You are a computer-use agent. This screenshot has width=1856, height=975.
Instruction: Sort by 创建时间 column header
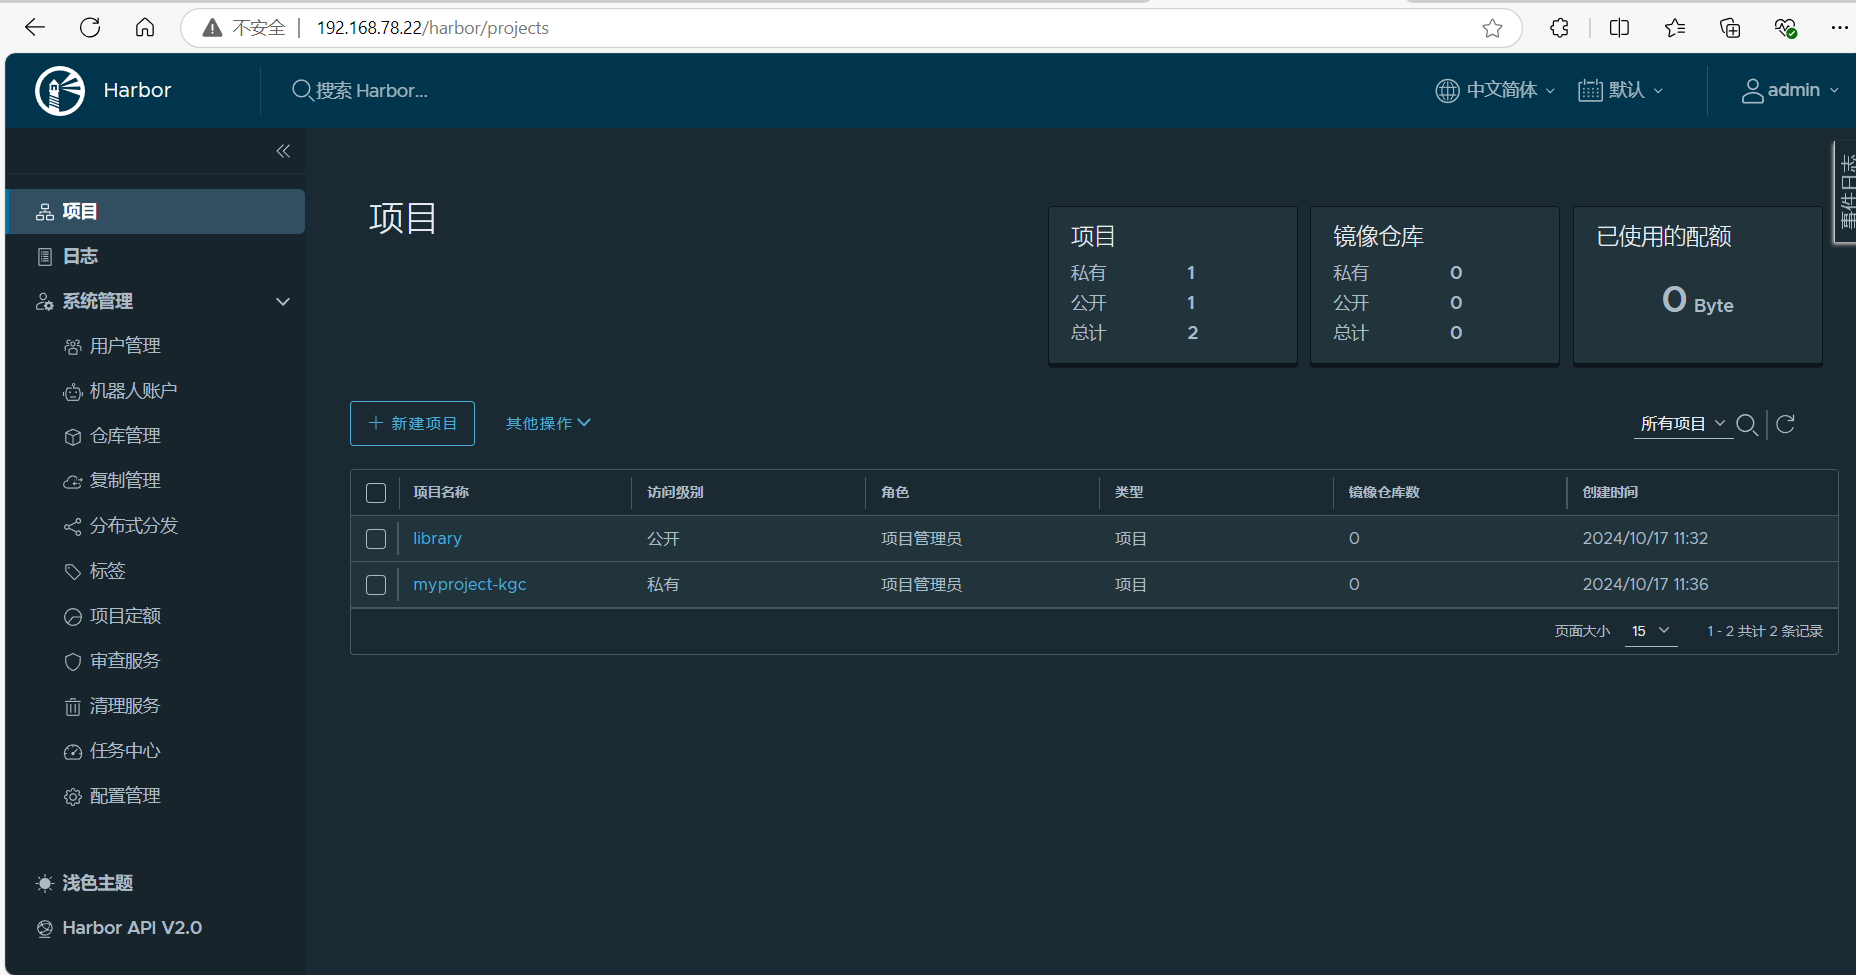coord(1610,493)
